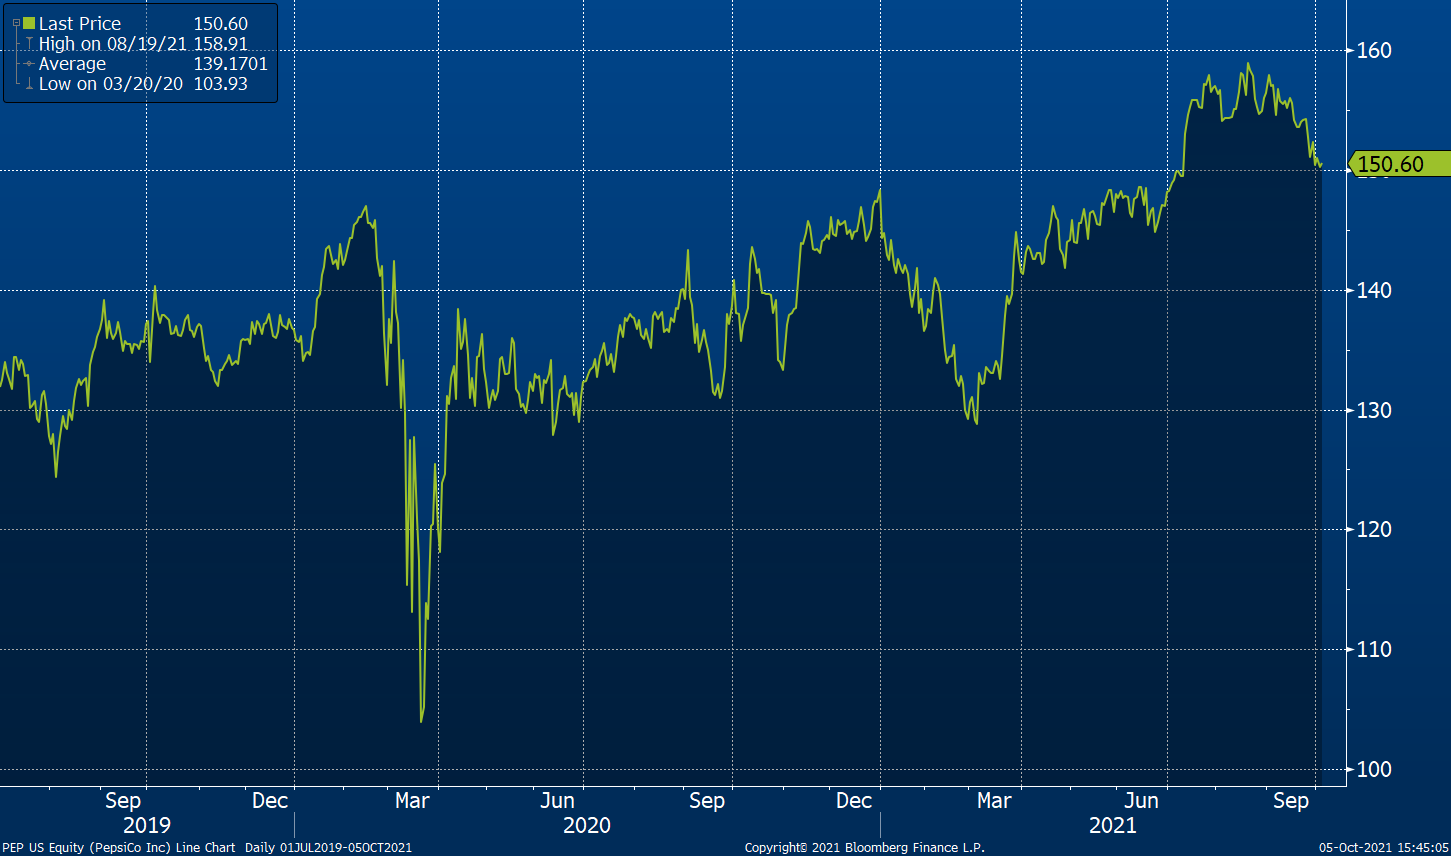Image resolution: width=1451 pixels, height=856 pixels.
Task: Click the 'Jun' label above 2020
Action: click(x=557, y=801)
